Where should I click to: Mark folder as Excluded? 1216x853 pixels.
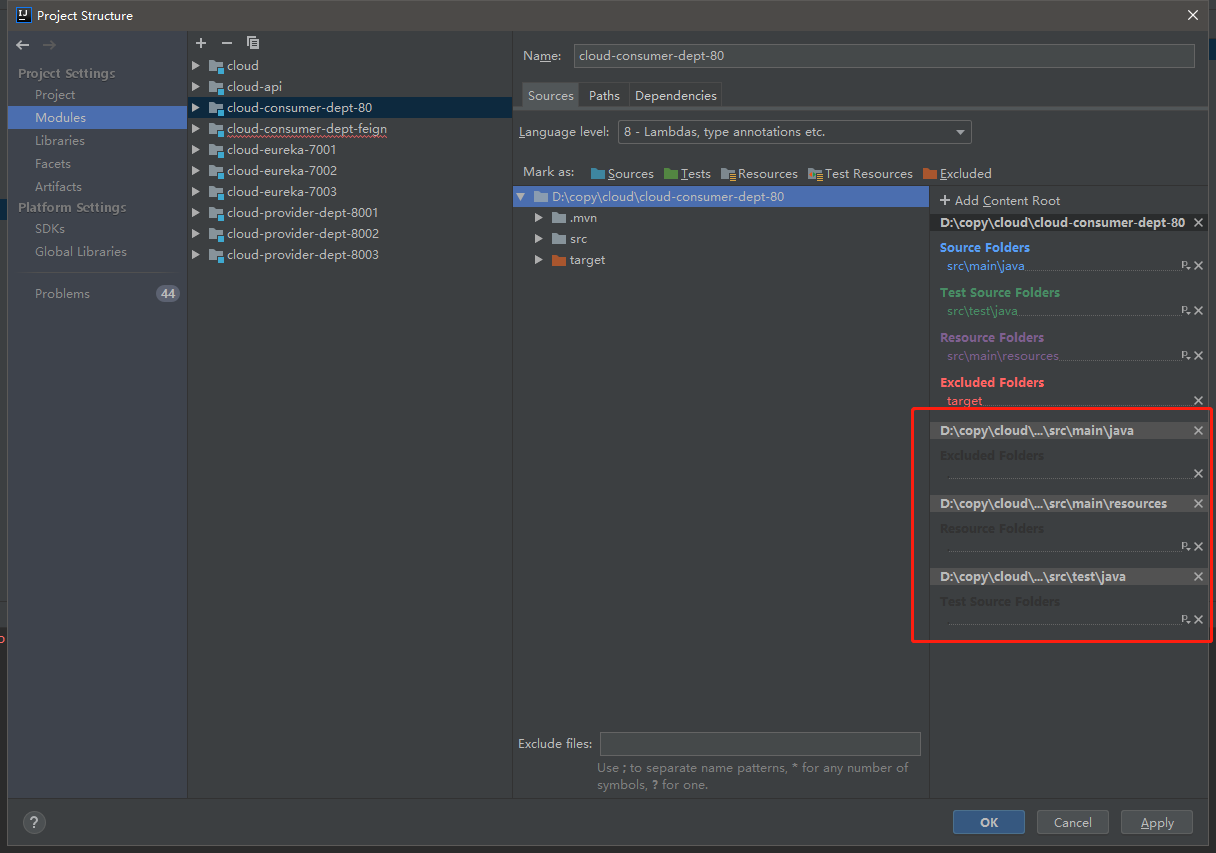tap(957, 174)
